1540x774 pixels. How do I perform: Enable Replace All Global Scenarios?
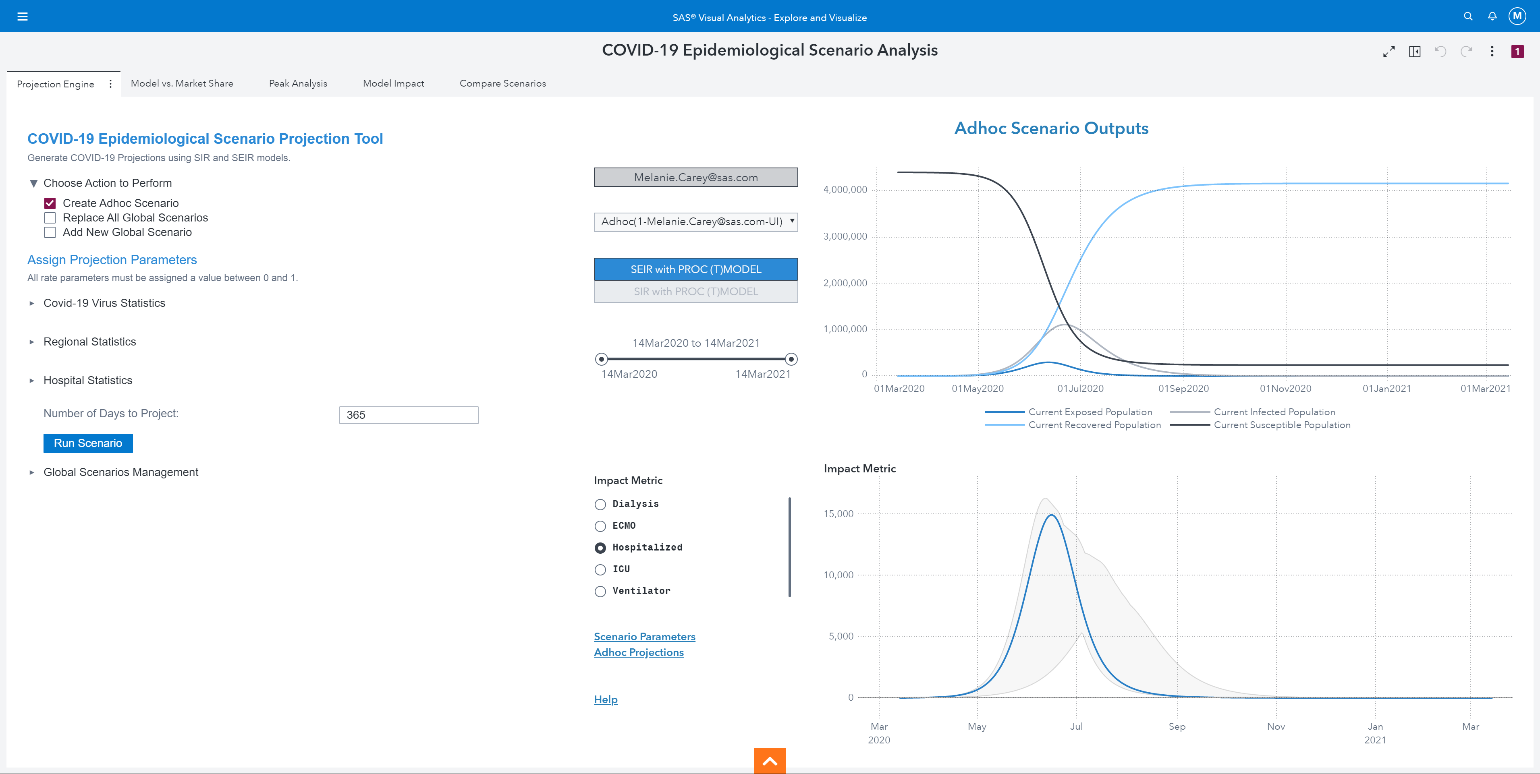coord(50,218)
